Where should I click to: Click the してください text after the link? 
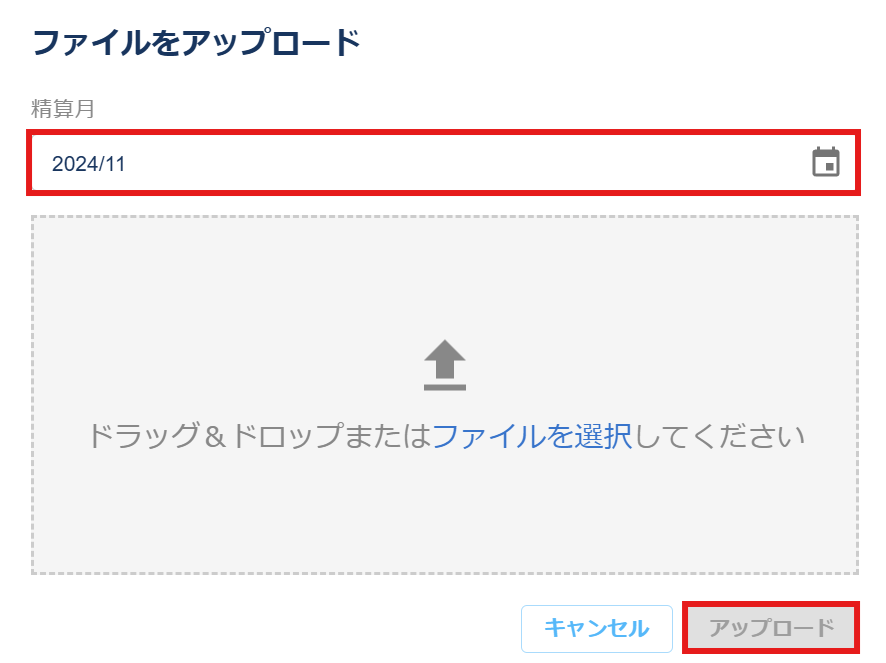pyautogui.click(x=719, y=436)
